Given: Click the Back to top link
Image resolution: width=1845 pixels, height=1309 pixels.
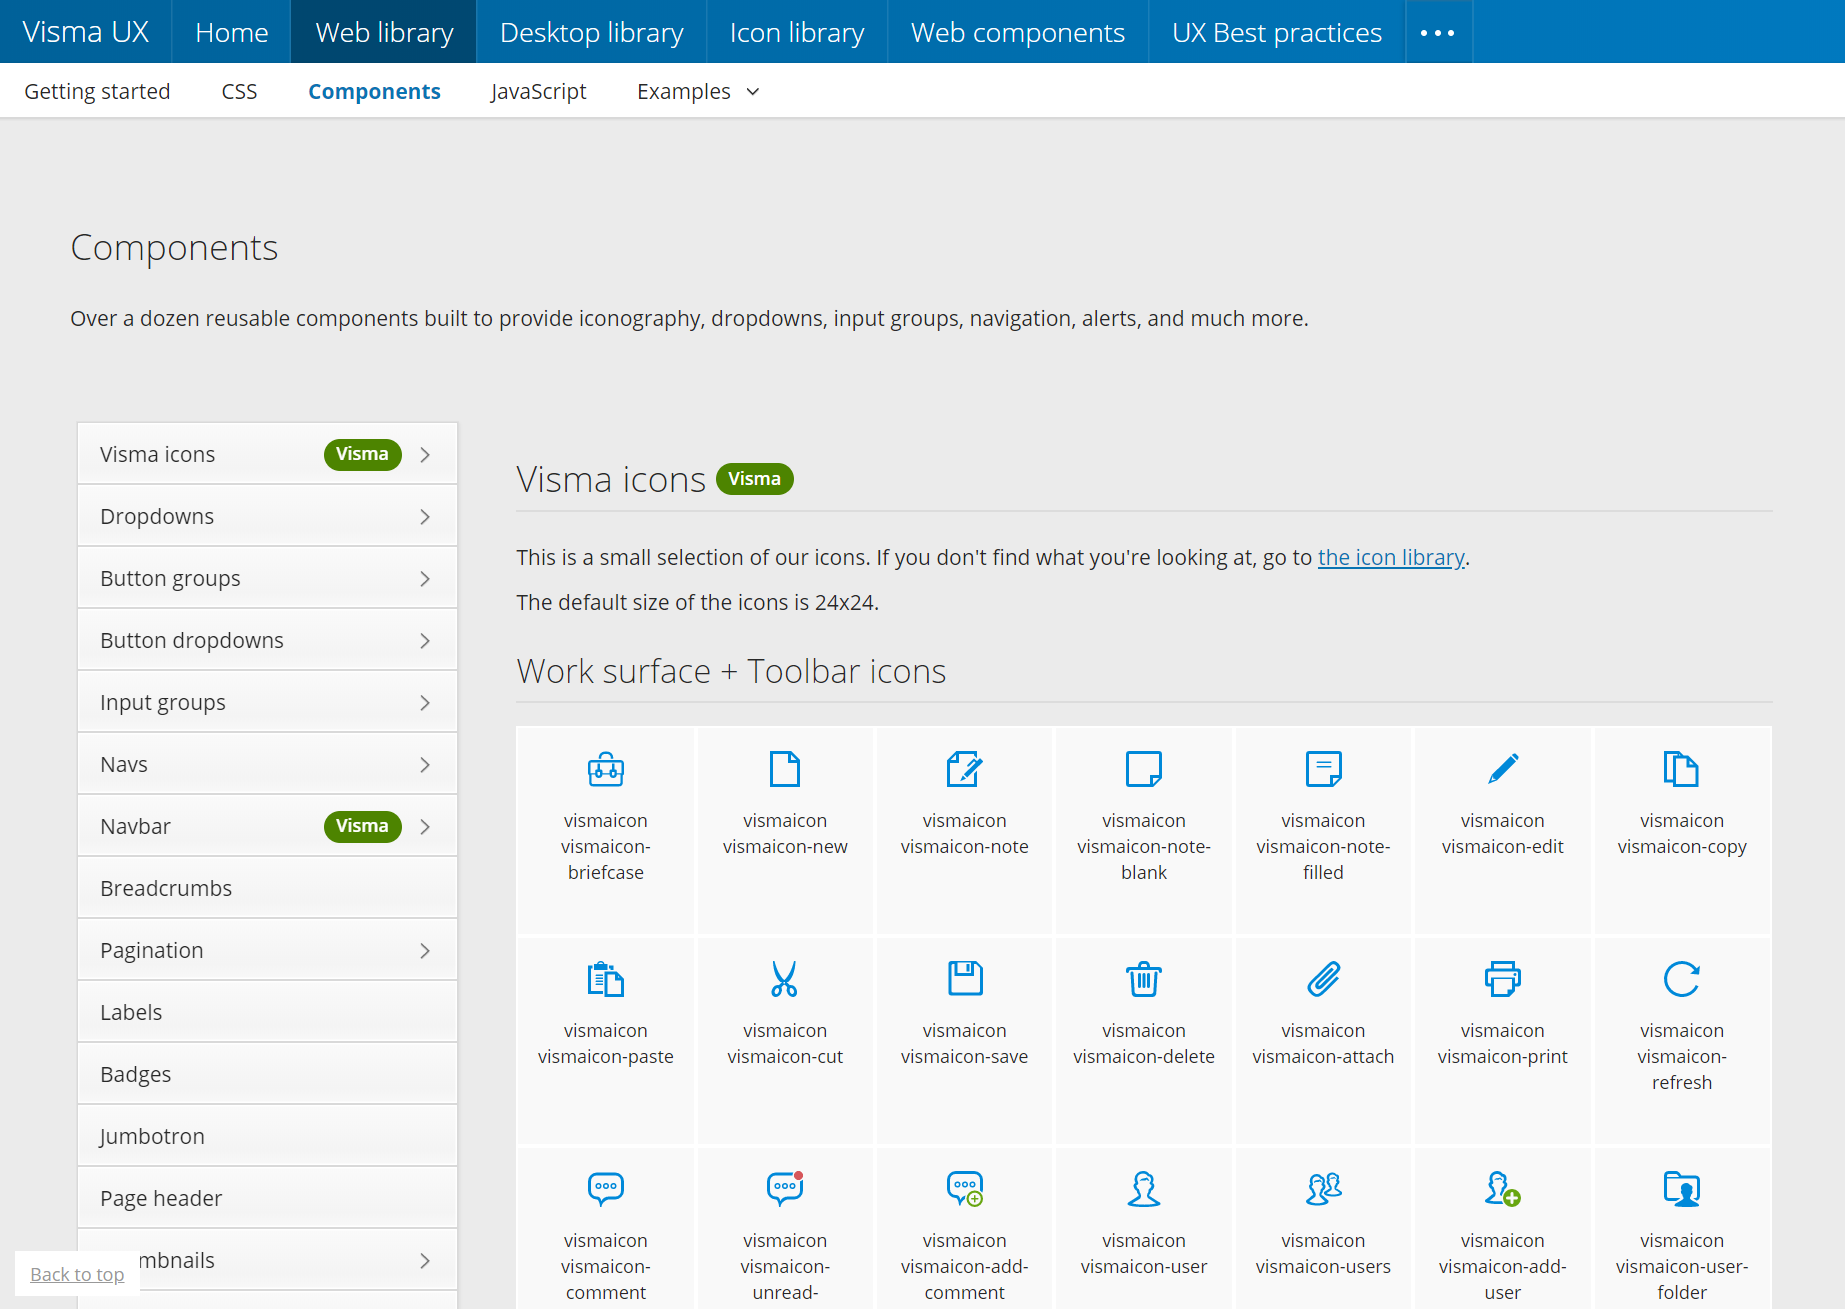Looking at the screenshot, I should [77, 1274].
